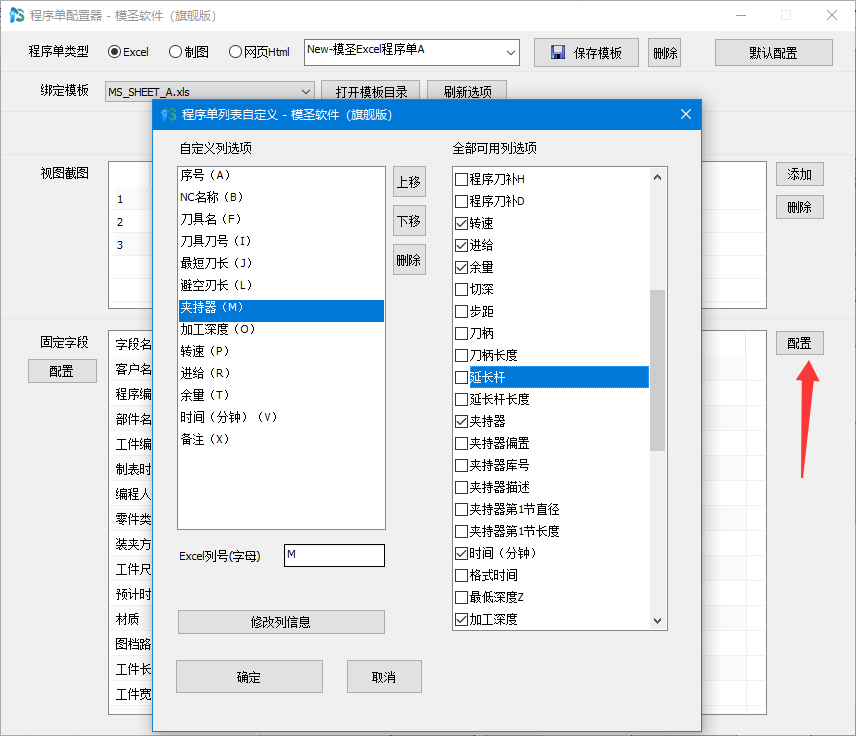Close the main 程序单配置器 window
This screenshot has width=856, height=736.
831,15
